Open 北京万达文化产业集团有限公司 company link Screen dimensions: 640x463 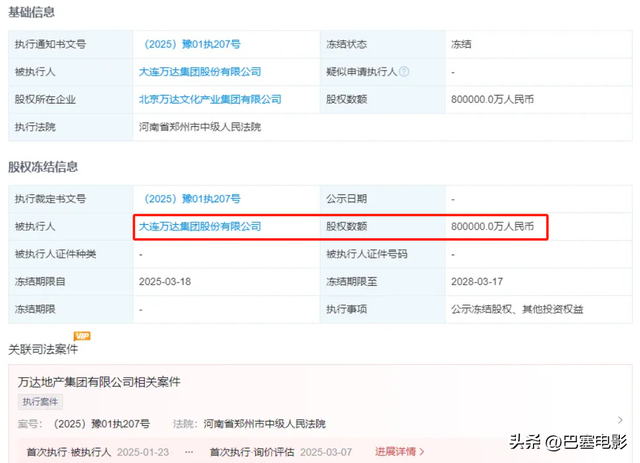pyautogui.click(x=210, y=99)
